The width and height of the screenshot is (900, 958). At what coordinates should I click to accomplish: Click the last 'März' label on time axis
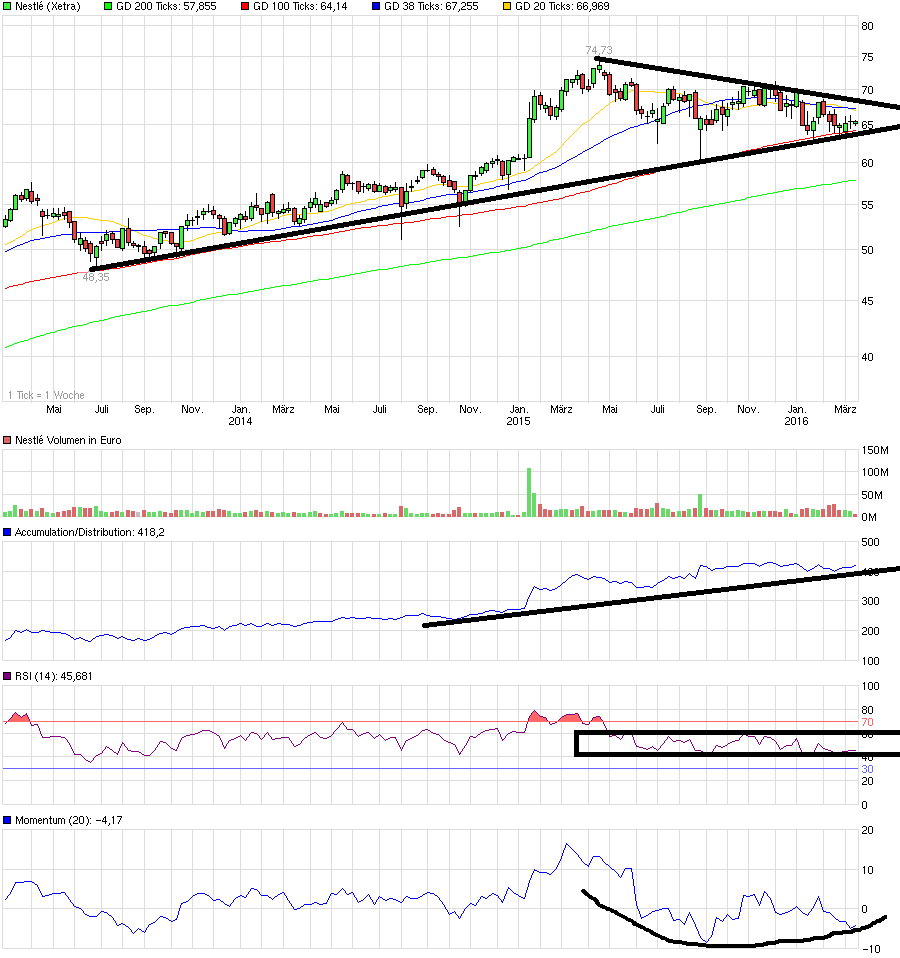point(846,409)
